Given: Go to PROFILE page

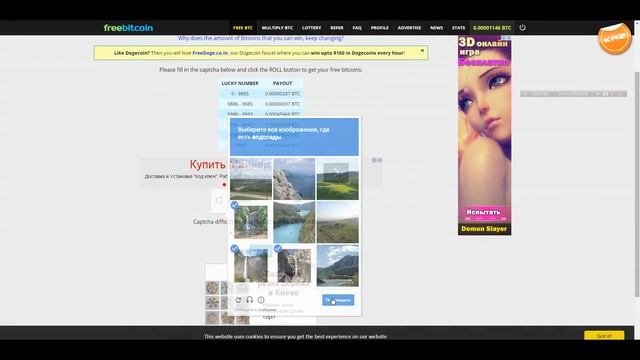Looking at the screenshot, I should point(380,28).
